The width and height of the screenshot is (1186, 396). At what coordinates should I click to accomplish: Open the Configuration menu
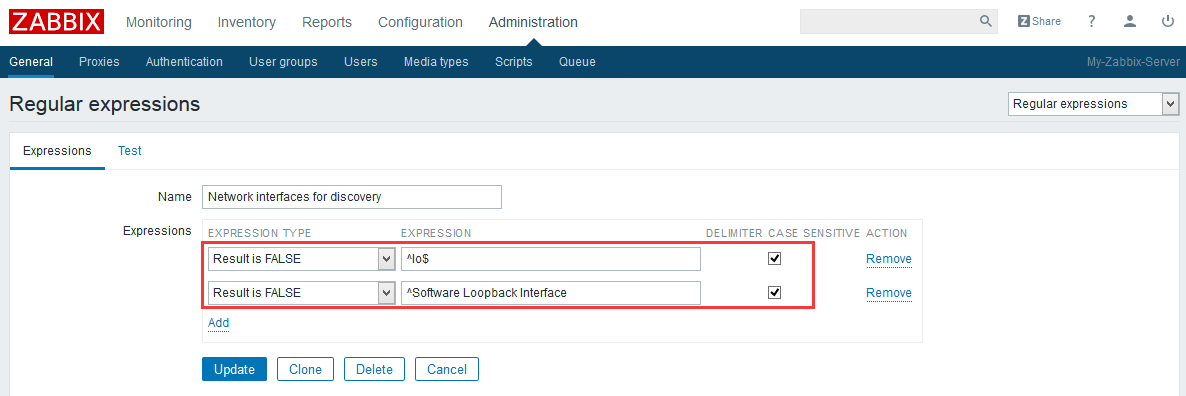point(421,23)
